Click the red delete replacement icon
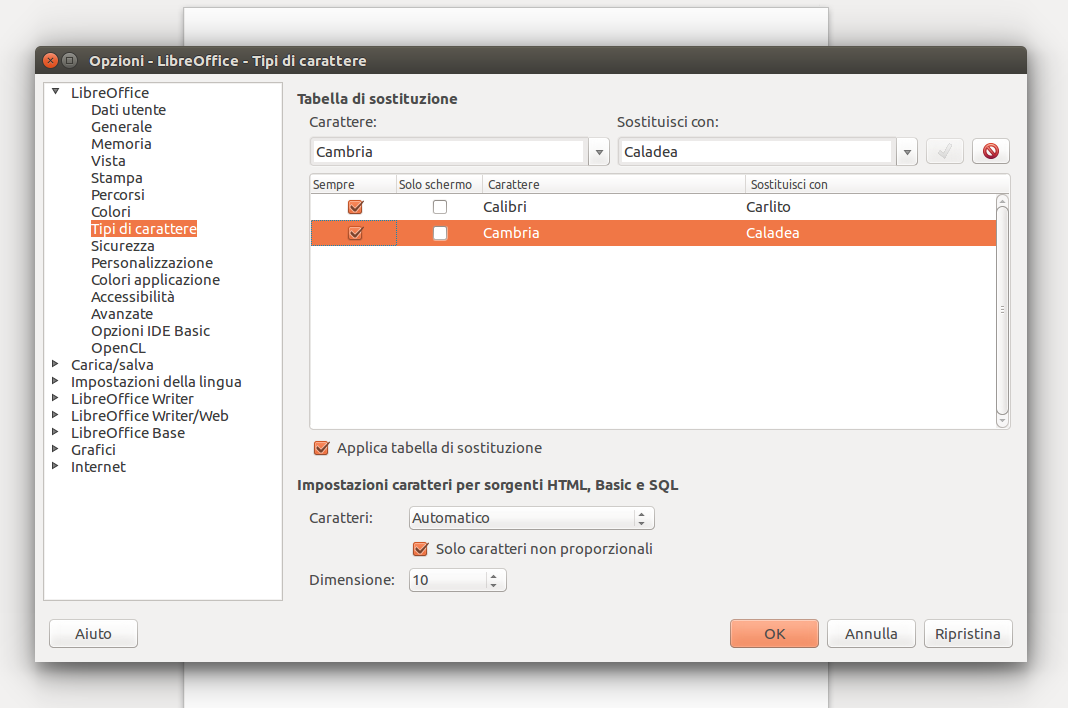The width and height of the screenshot is (1068, 708). pyautogui.click(x=990, y=151)
